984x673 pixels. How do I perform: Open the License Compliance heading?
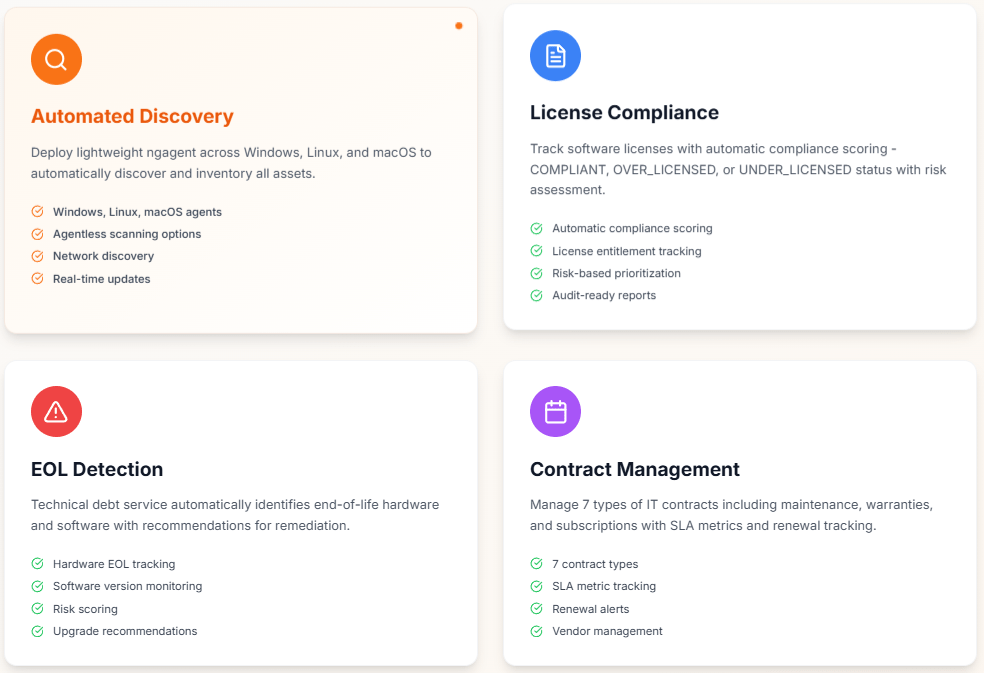click(624, 112)
